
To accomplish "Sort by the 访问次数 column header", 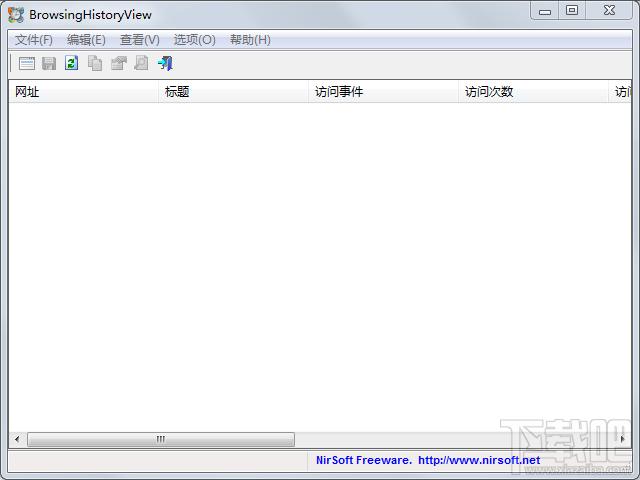I will [533, 91].
